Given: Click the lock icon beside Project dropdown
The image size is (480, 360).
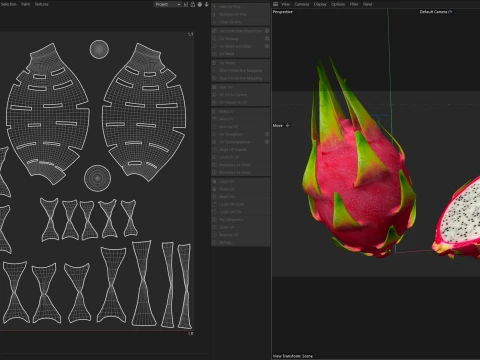Looking at the screenshot, I should pos(193,4).
